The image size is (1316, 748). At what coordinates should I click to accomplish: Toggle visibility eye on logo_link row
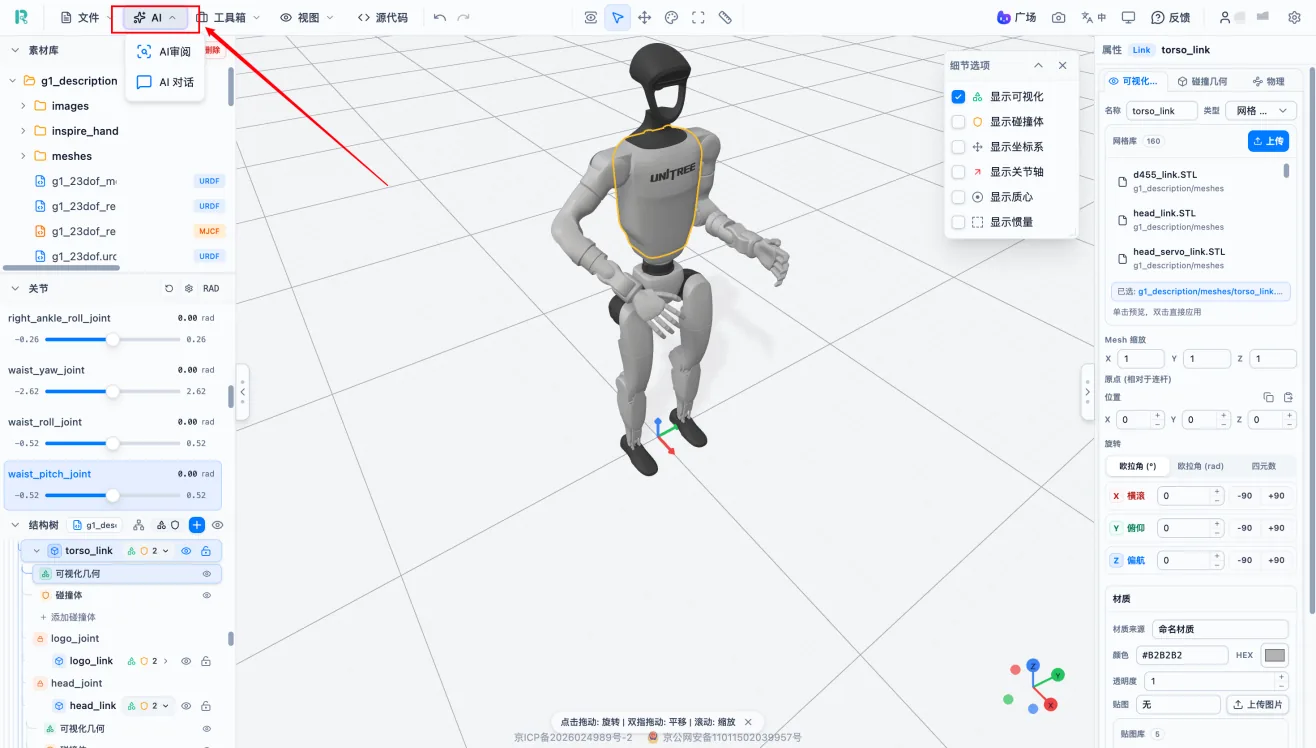186,661
